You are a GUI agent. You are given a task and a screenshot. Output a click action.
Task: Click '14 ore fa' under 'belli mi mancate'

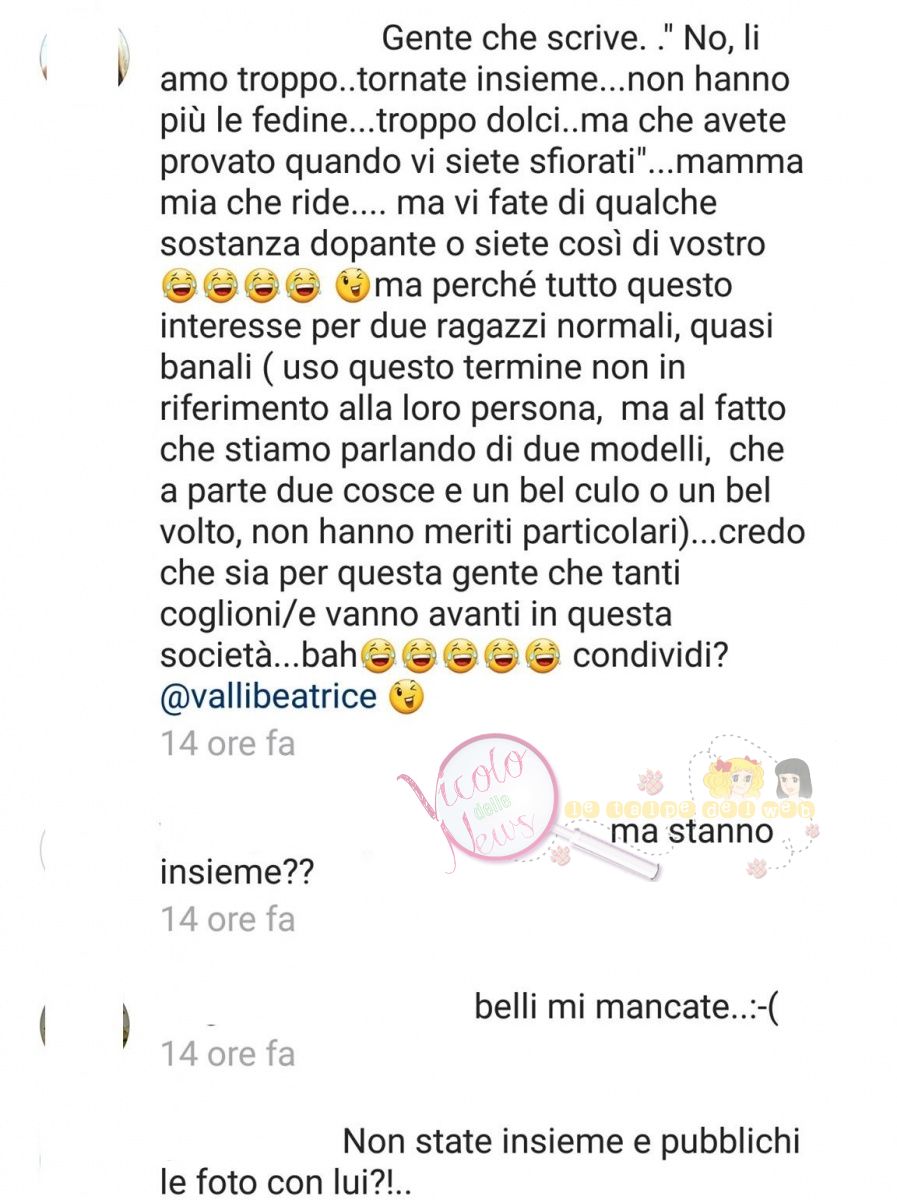228,1054
